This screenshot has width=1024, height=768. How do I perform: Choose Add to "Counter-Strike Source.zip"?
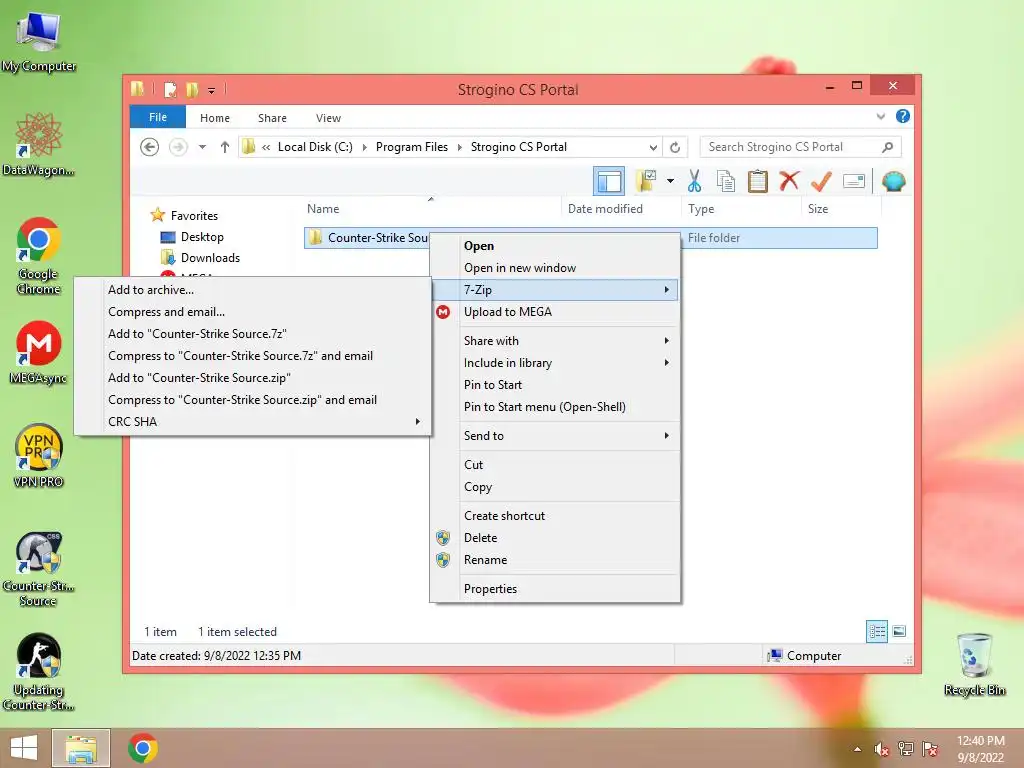252,377
